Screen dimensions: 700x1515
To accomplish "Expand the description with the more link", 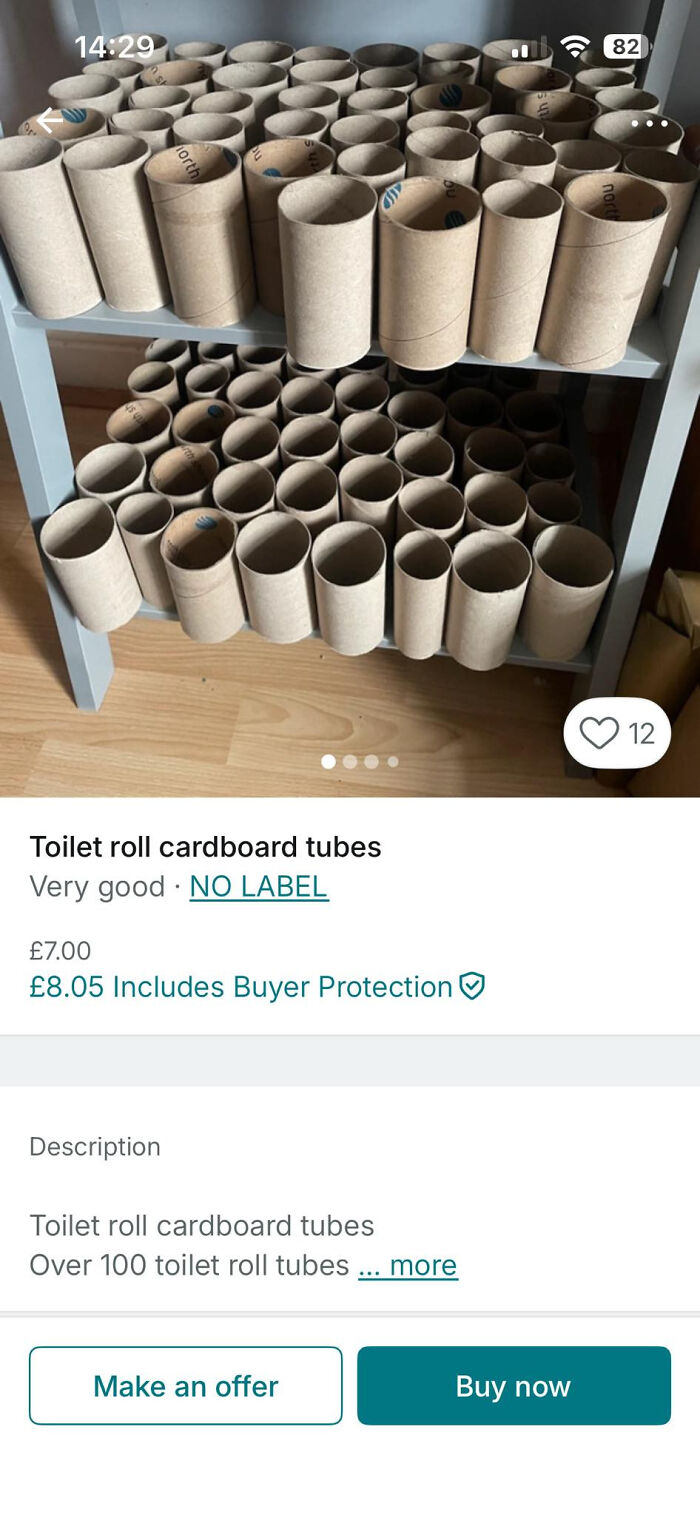I will [408, 1265].
